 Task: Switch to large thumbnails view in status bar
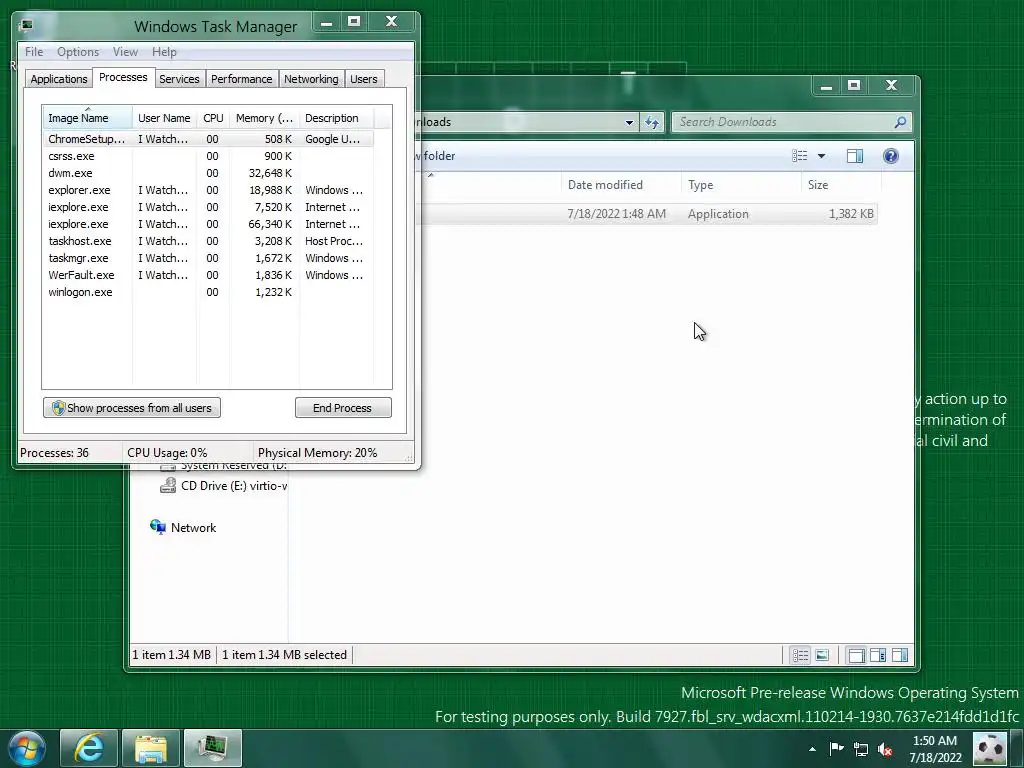[822, 655]
